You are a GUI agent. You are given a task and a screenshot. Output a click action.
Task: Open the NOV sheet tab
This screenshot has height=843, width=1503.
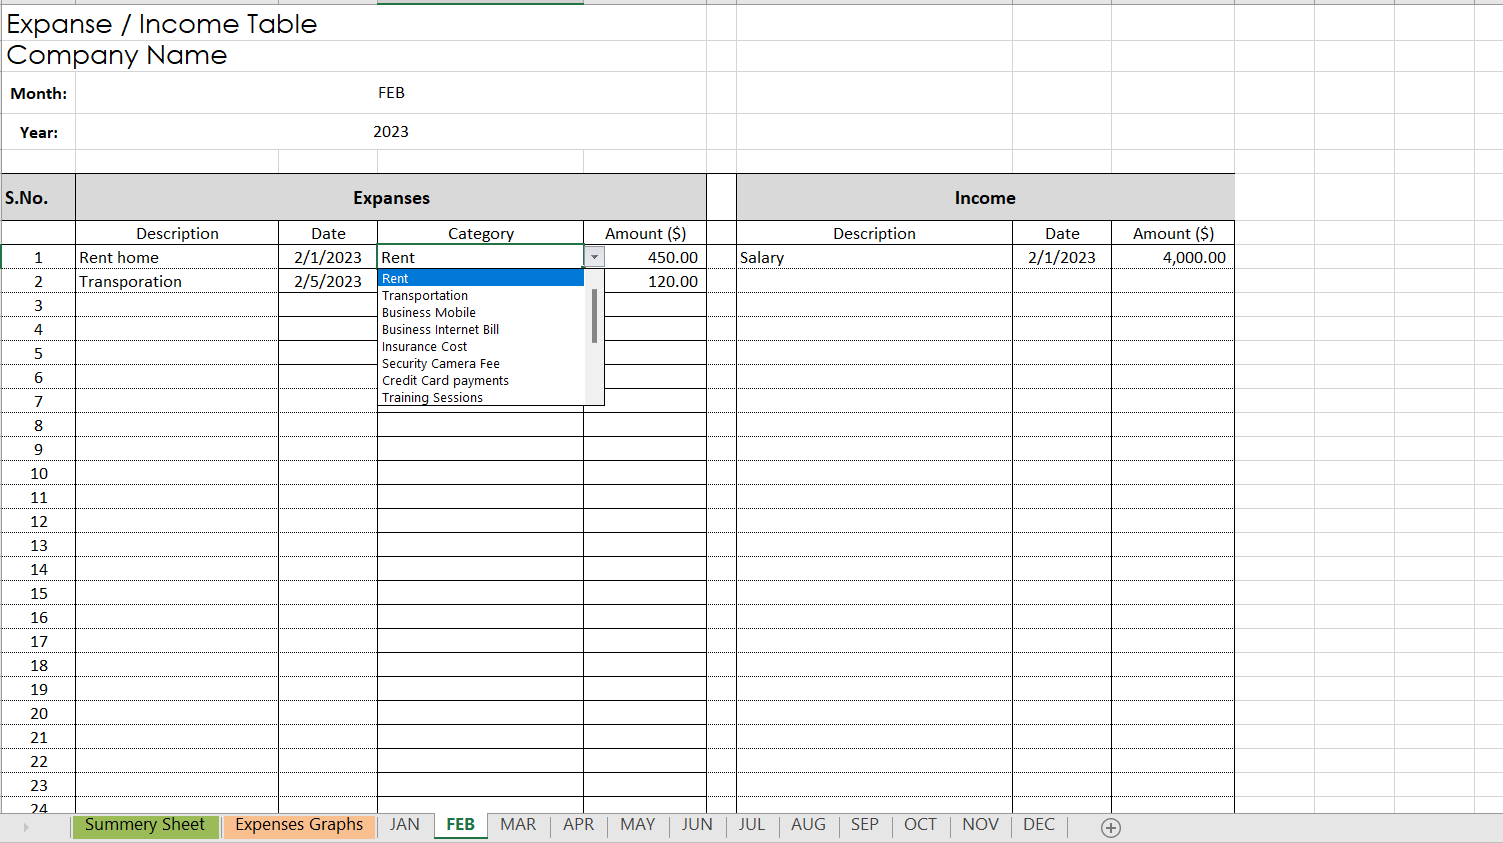pyautogui.click(x=980, y=825)
